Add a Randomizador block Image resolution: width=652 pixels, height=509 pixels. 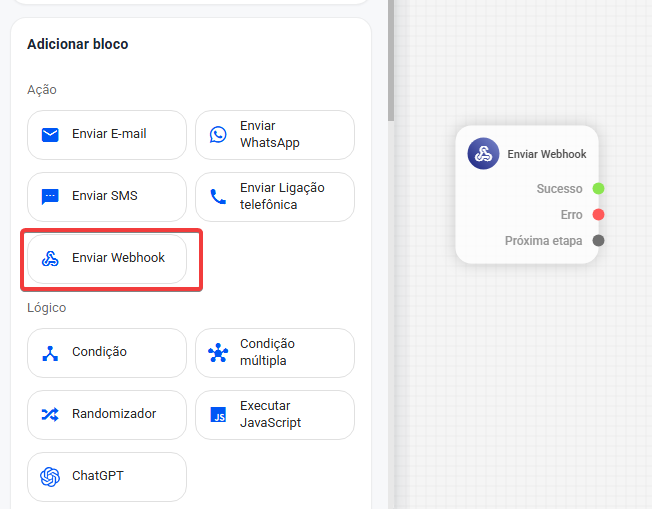107,415
